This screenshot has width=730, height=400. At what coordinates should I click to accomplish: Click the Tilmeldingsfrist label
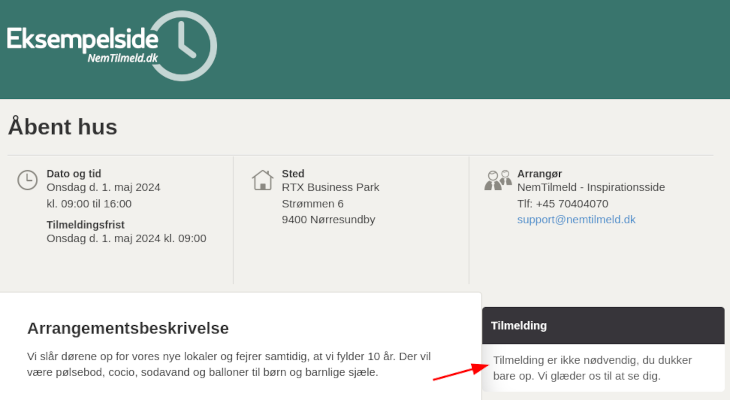tap(85, 225)
